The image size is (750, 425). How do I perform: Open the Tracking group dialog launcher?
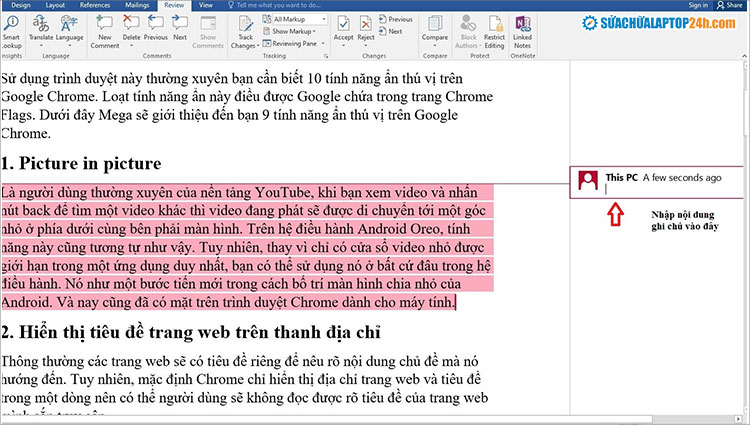[326, 56]
